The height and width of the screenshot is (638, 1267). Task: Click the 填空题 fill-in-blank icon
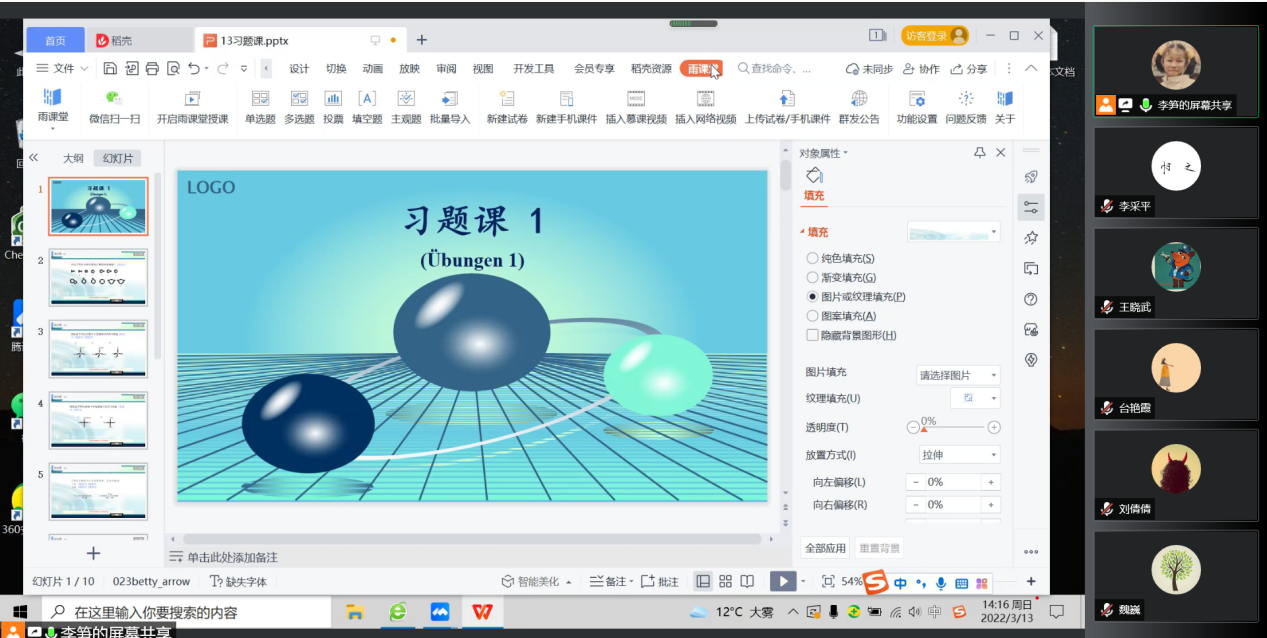367,99
